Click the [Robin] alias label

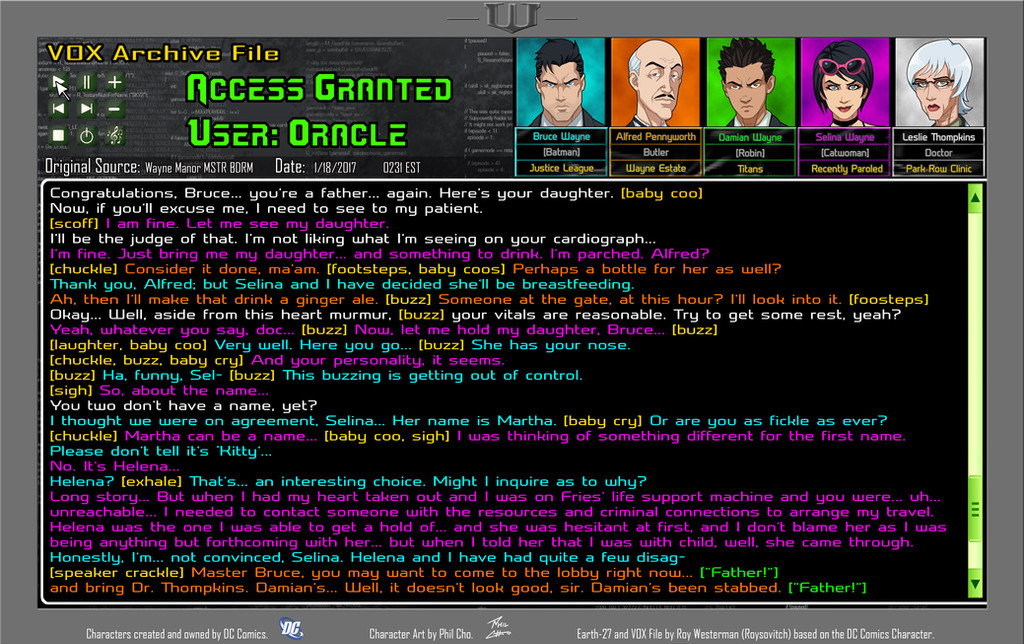750,153
